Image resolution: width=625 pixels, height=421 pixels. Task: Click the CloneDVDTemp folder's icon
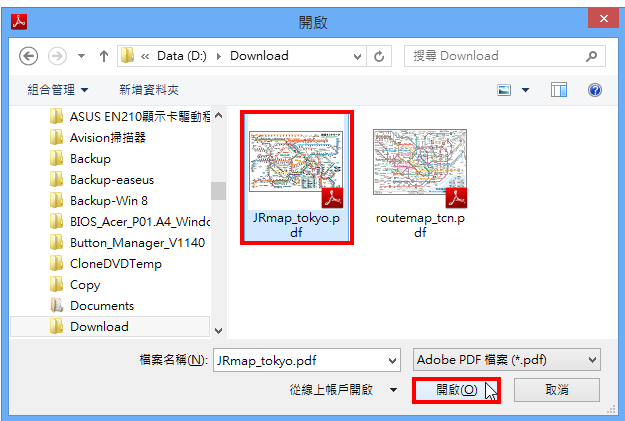click(x=56, y=263)
